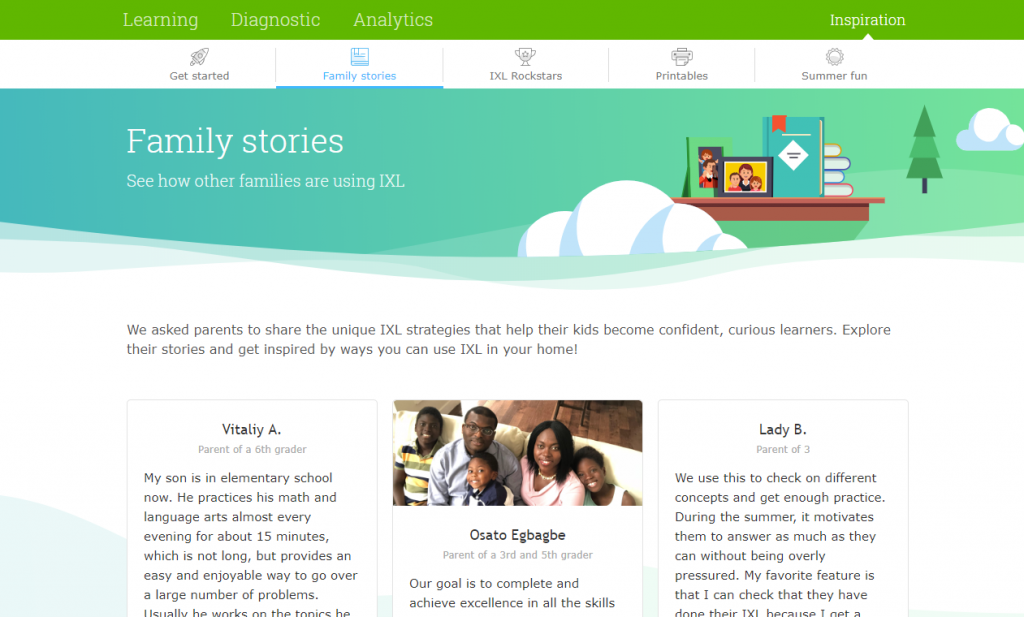Switch to the Get started tab
Viewport: 1024px width, 617px height.
pos(198,64)
